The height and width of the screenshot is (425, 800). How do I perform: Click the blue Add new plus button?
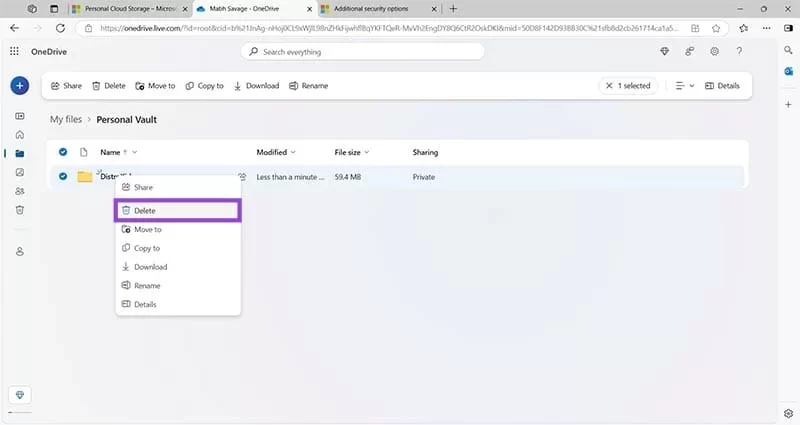pos(19,86)
